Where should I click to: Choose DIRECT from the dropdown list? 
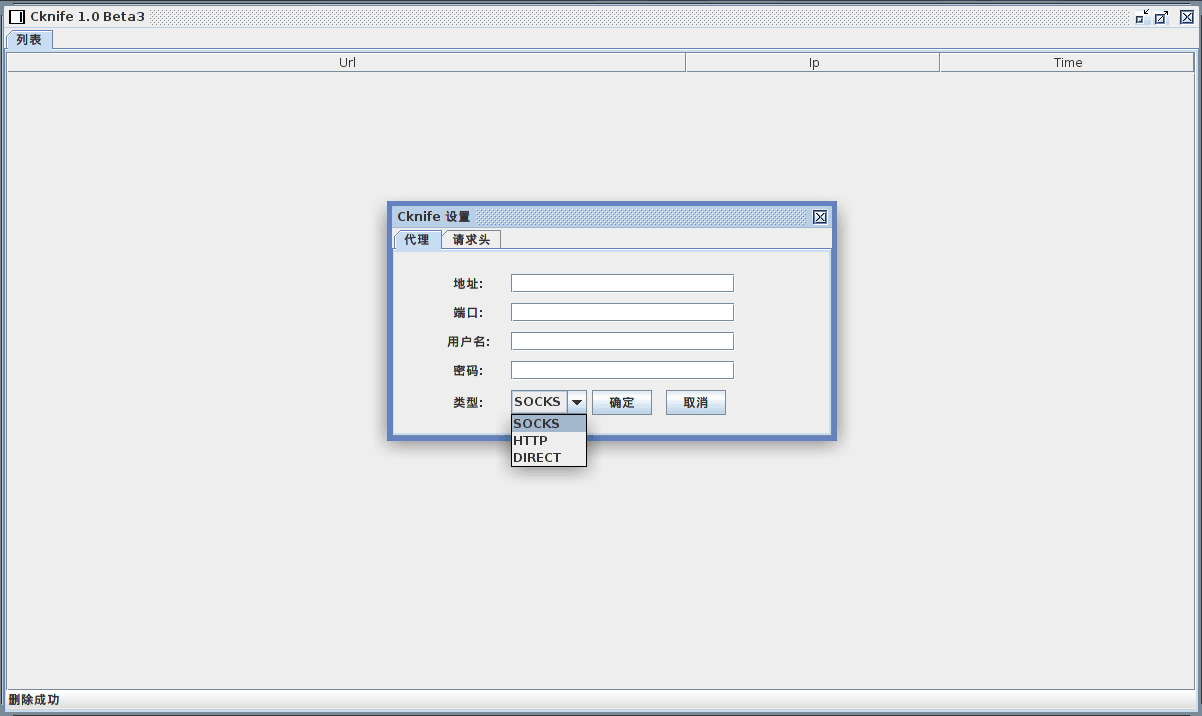tap(549, 458)
